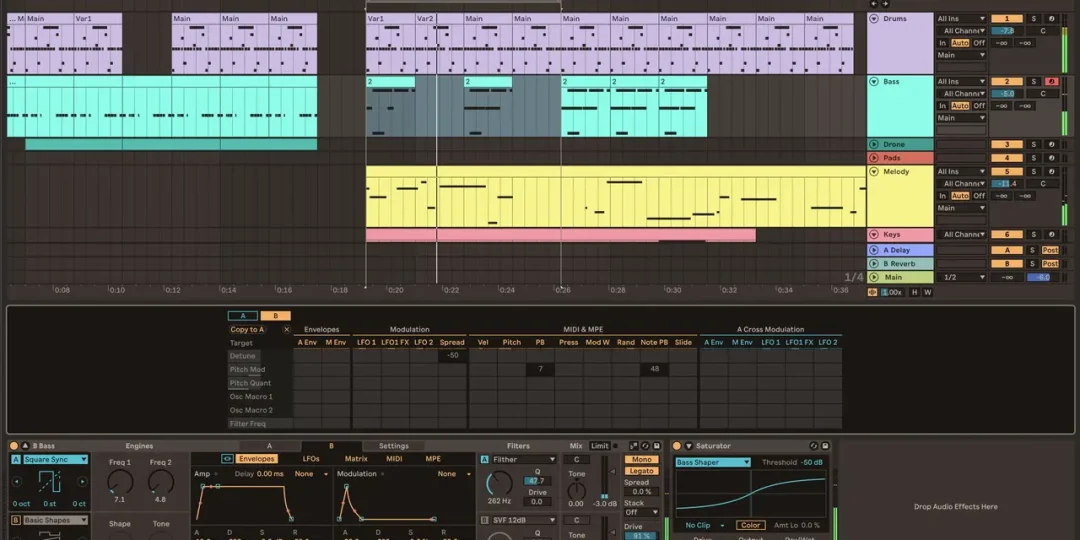Viewport: 1080px width, 540px height.
Task: Toggle Post on the A Delay return
Action: [x=1050, y=251]
